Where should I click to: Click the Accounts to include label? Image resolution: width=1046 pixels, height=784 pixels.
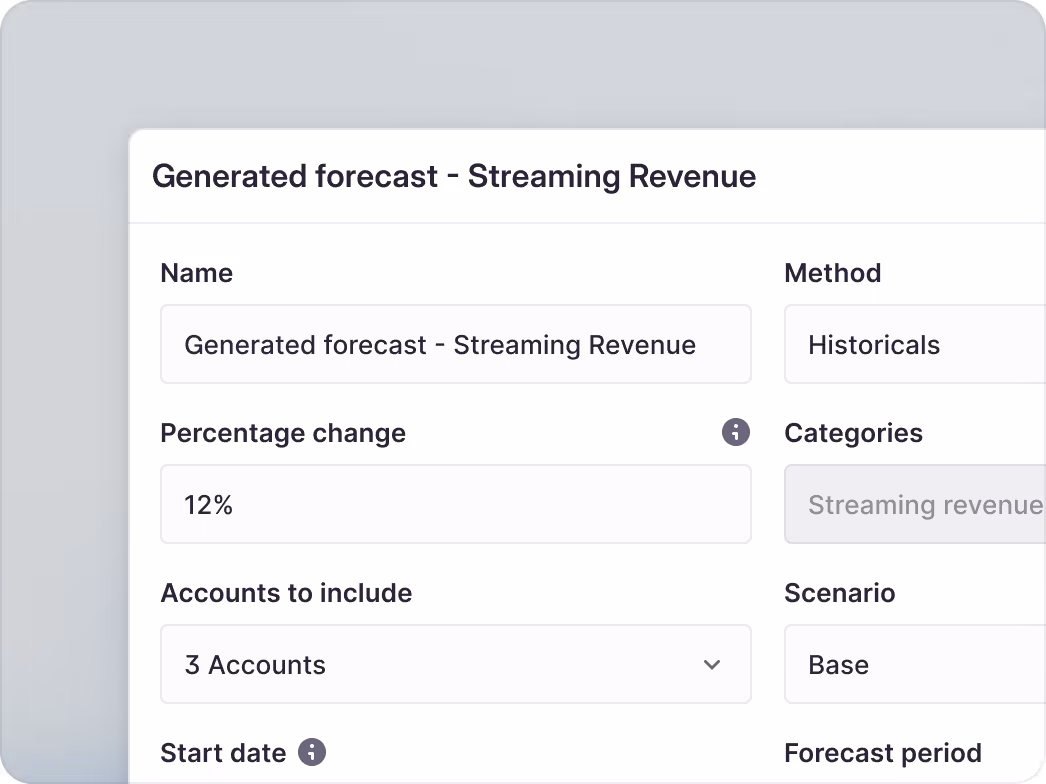(x=286, y=593)
